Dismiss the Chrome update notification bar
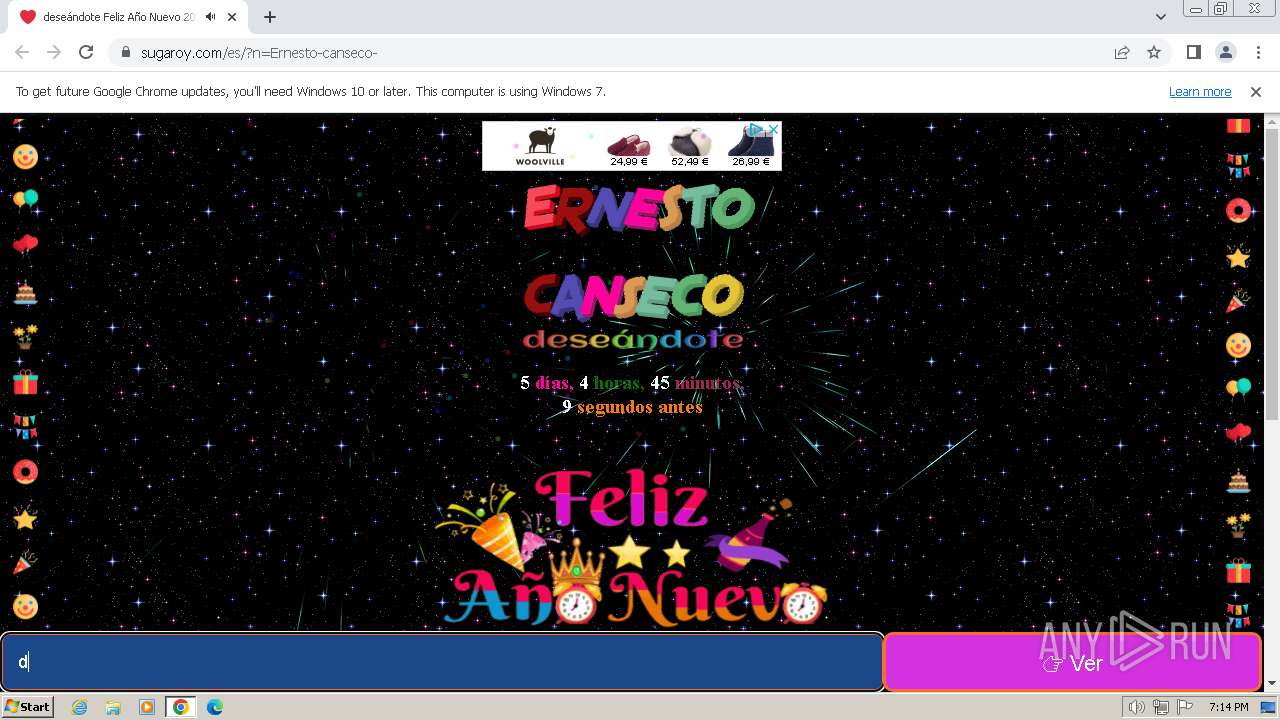This screenshot has height=720, width=1280. point(1256,92)
